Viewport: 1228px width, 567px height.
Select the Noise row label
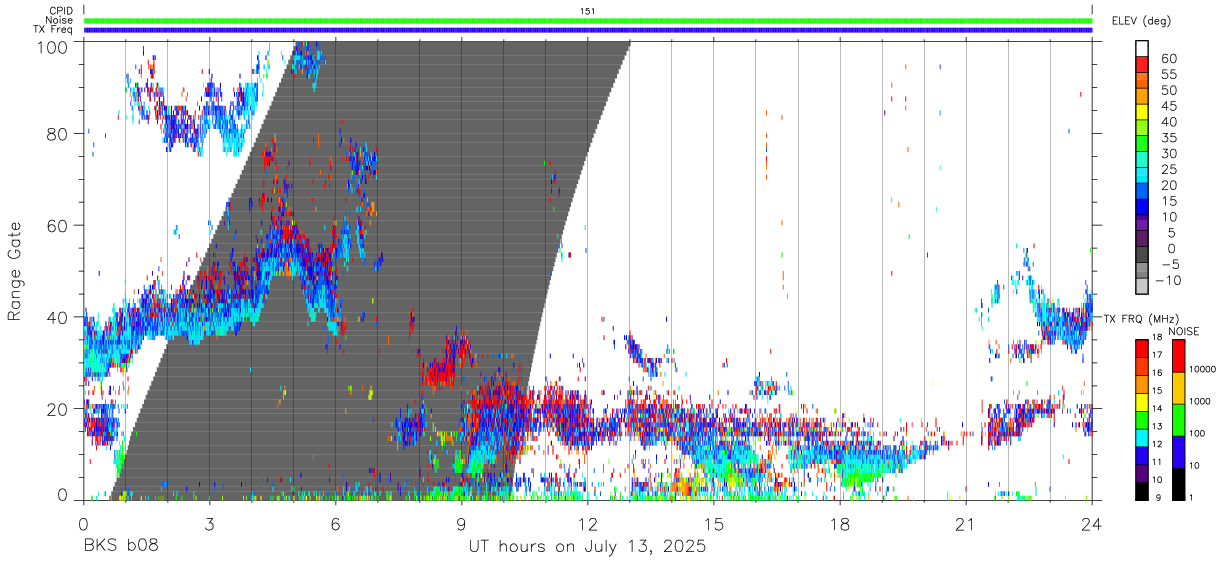[58, 20]
